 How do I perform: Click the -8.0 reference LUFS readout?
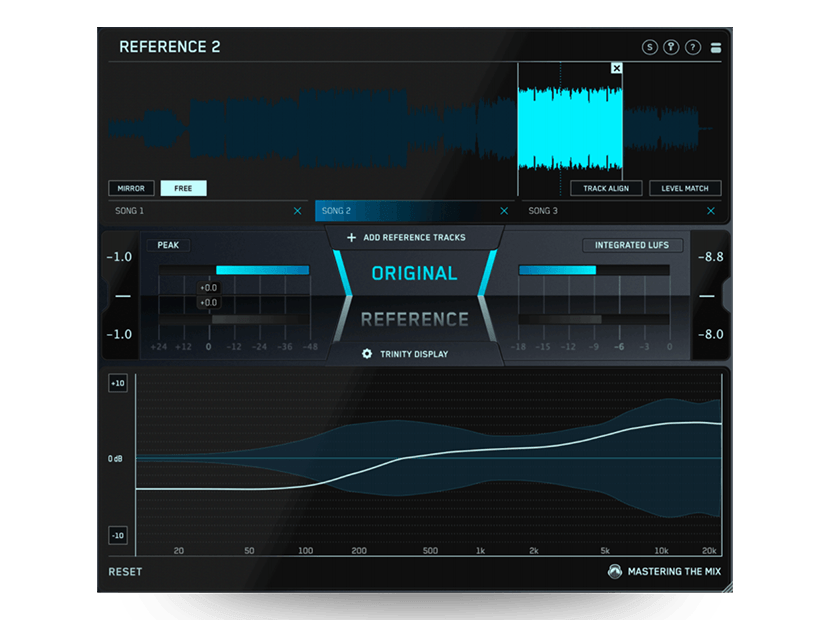pyautogui.click(x=710, y=334)
